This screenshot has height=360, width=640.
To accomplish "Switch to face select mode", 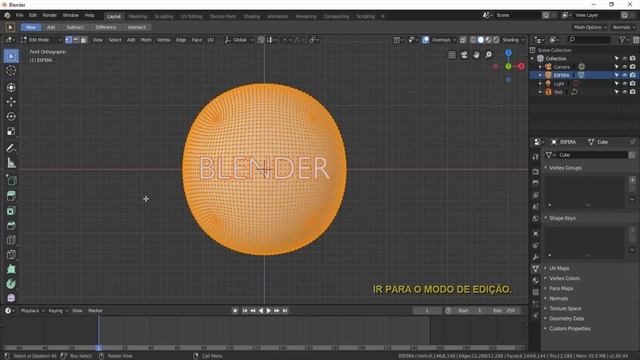I will pos(83,40).
